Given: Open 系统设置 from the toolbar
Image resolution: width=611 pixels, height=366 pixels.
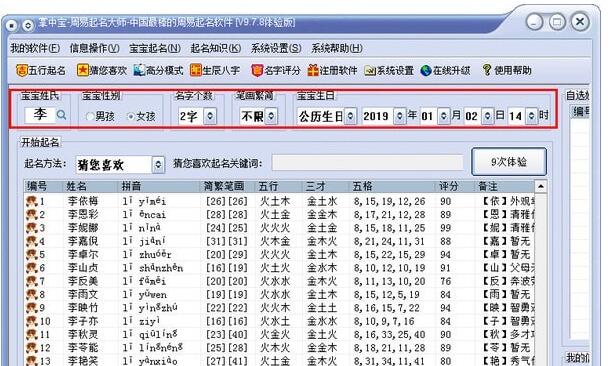Looking at the screenshot, I should click(389, 71).
